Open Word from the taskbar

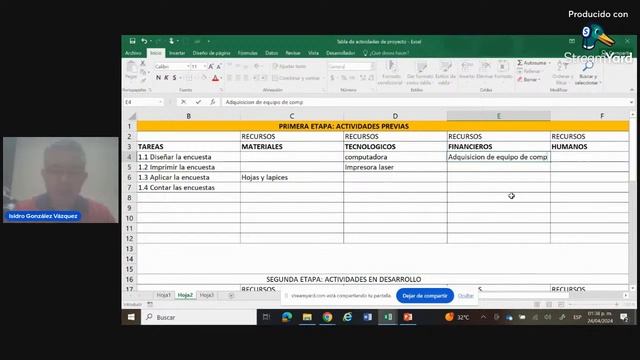[x=368, y=317]
